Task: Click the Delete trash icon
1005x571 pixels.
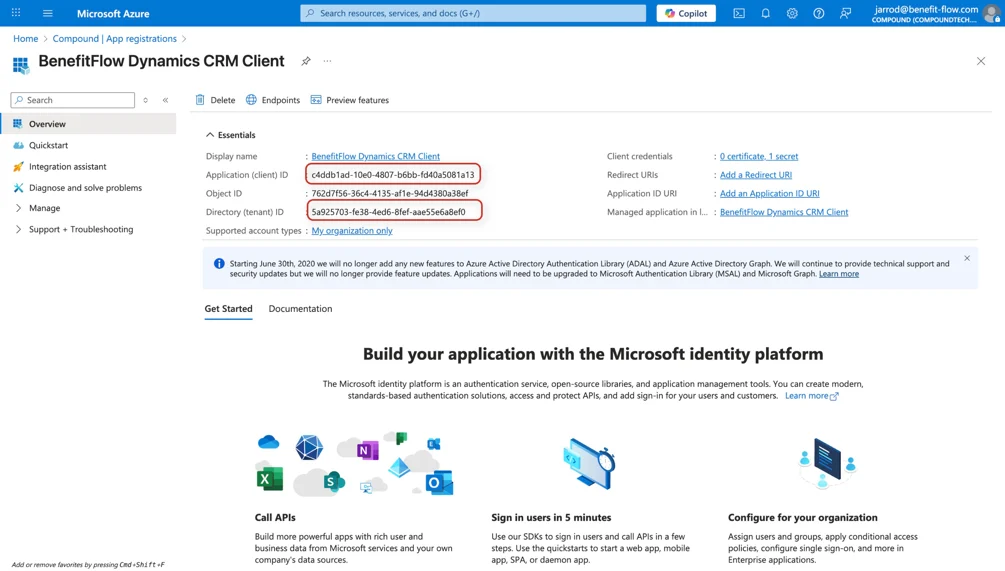Action: tap(200, 99)
